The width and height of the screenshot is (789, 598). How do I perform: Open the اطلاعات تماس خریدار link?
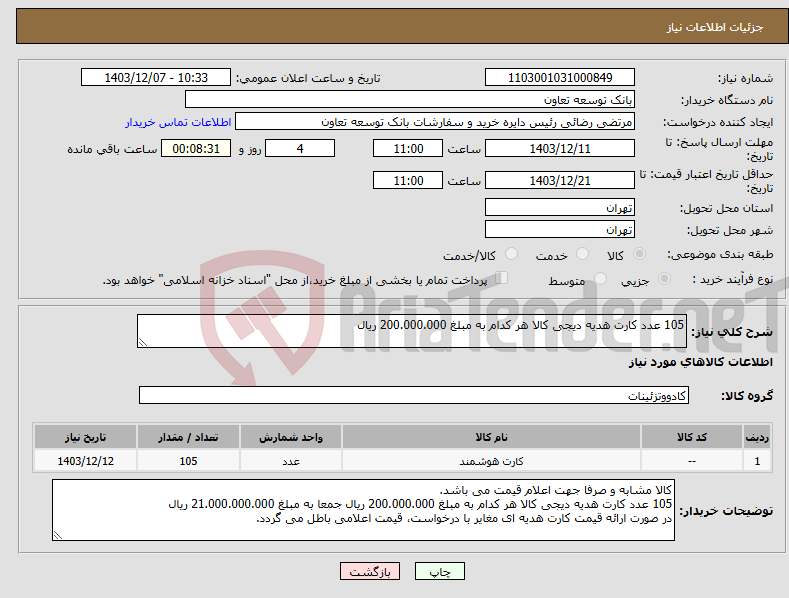coord(178,122)
